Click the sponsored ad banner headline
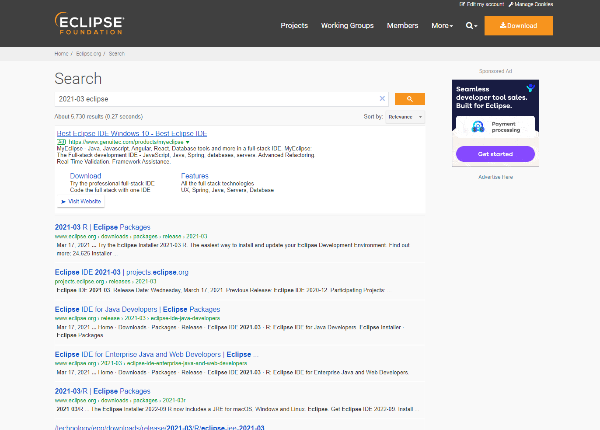The width and height of the screenshot is (600, 430). tap(492, 97)
